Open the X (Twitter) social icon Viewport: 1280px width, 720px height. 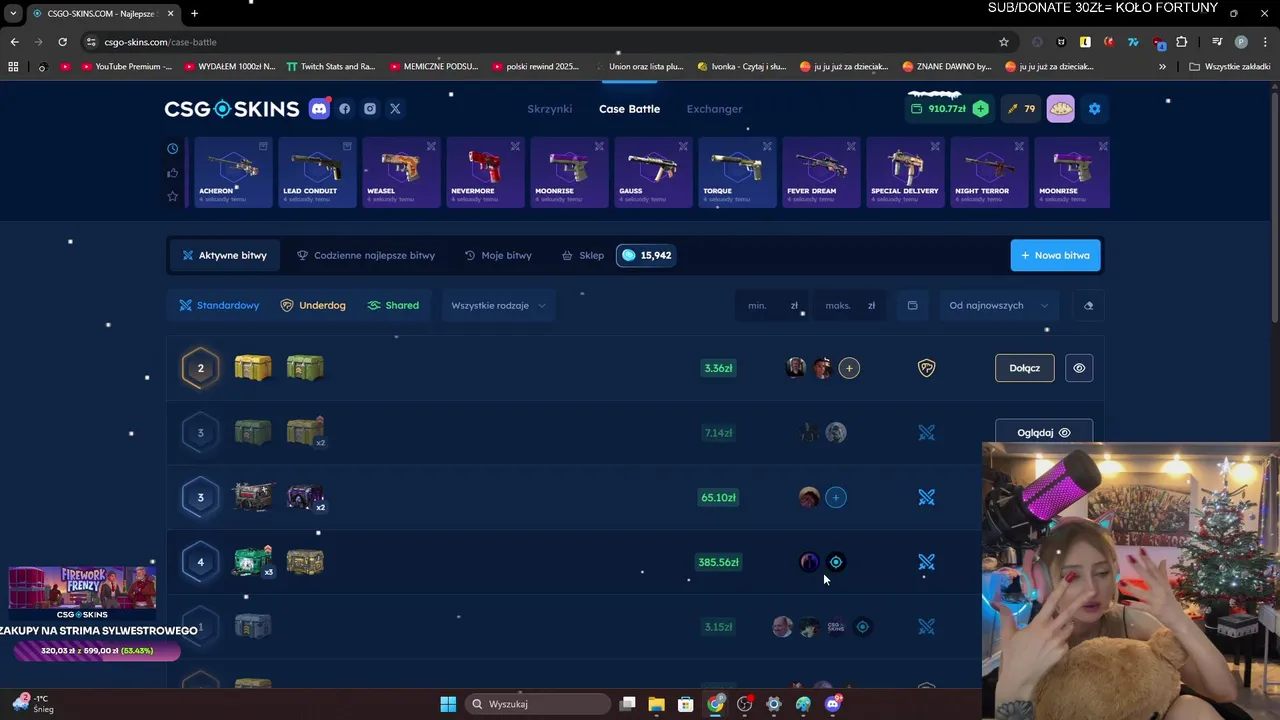(395, 109)
